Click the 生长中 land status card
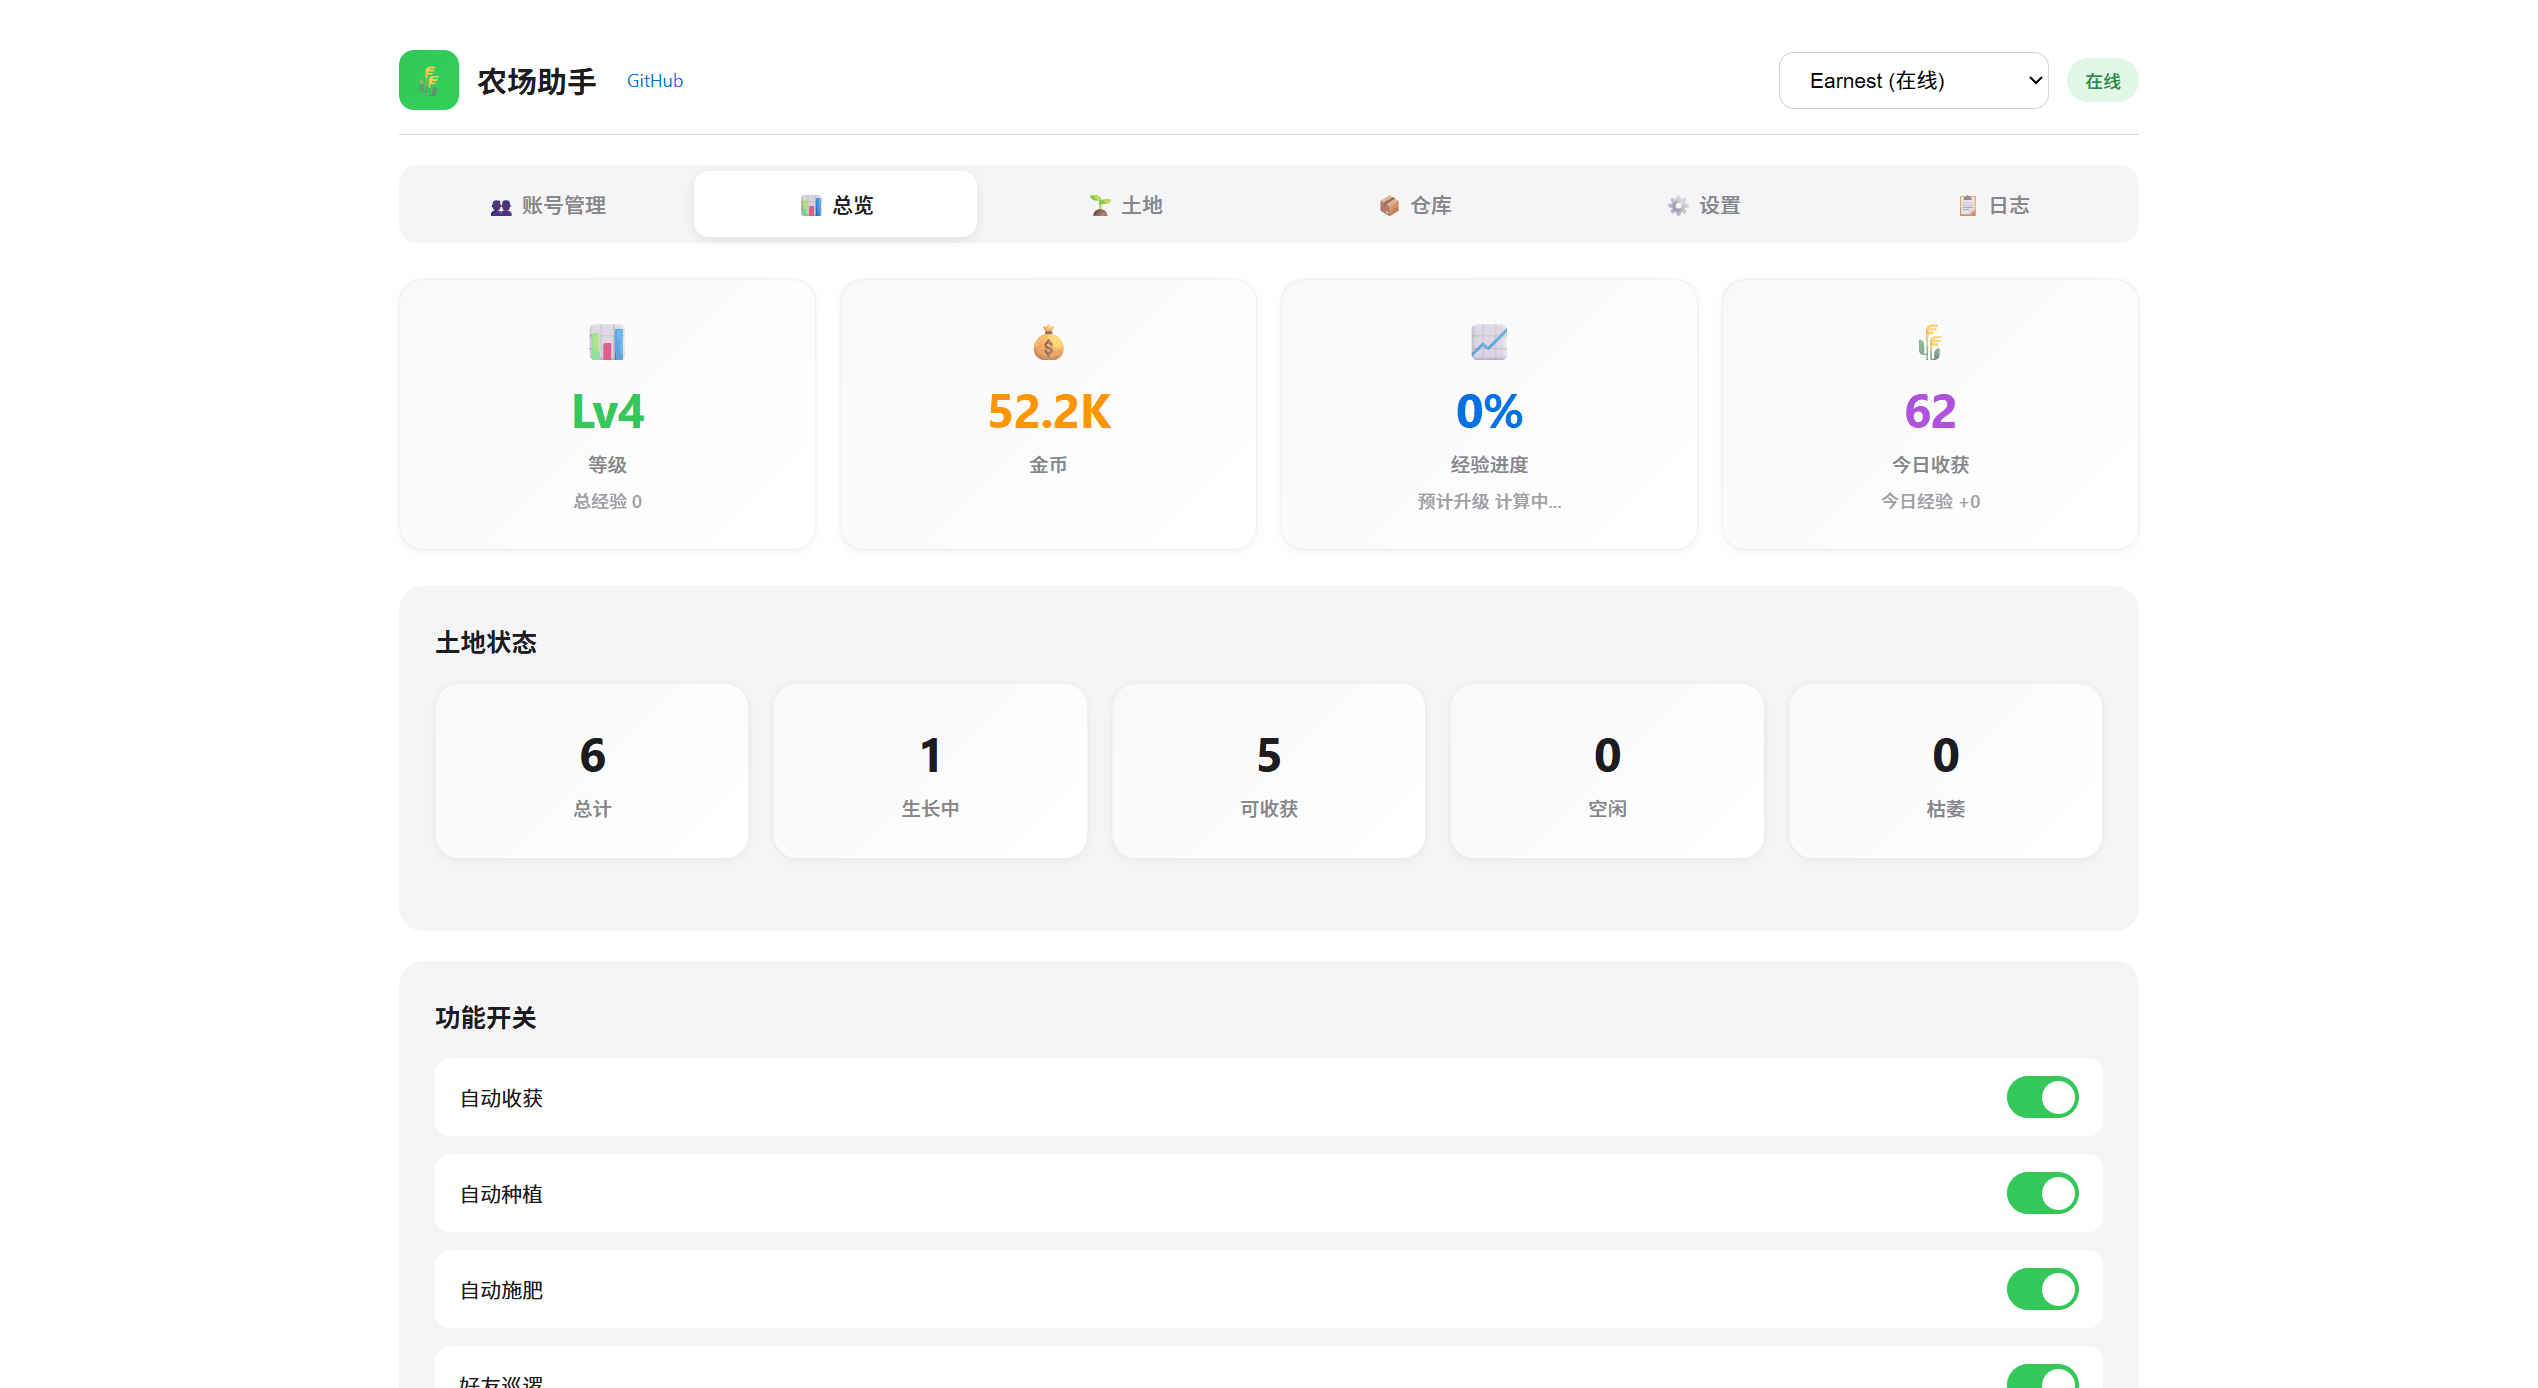This screenshot has width=2538, height=1388. pyautogui.click(x=930, y=771)
